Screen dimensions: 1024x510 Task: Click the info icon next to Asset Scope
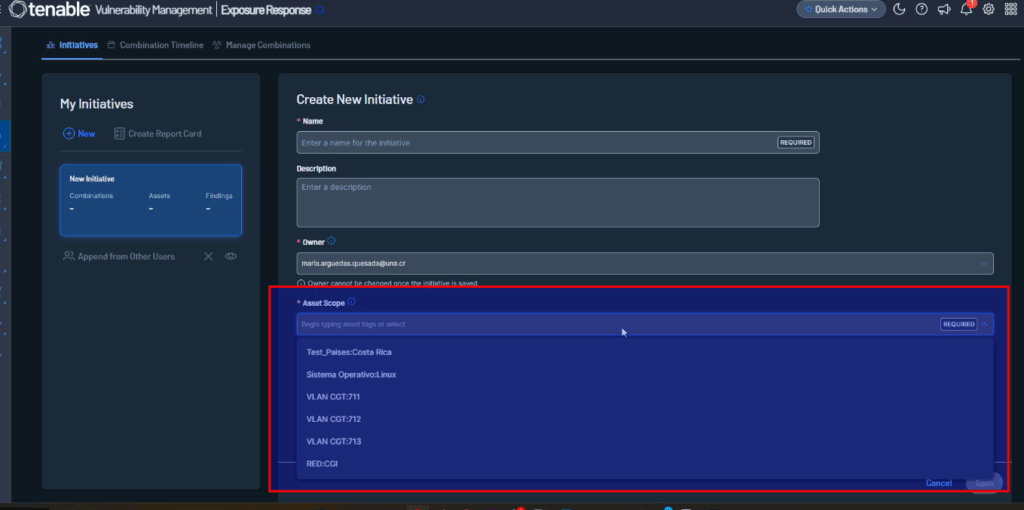coord(352,302)
